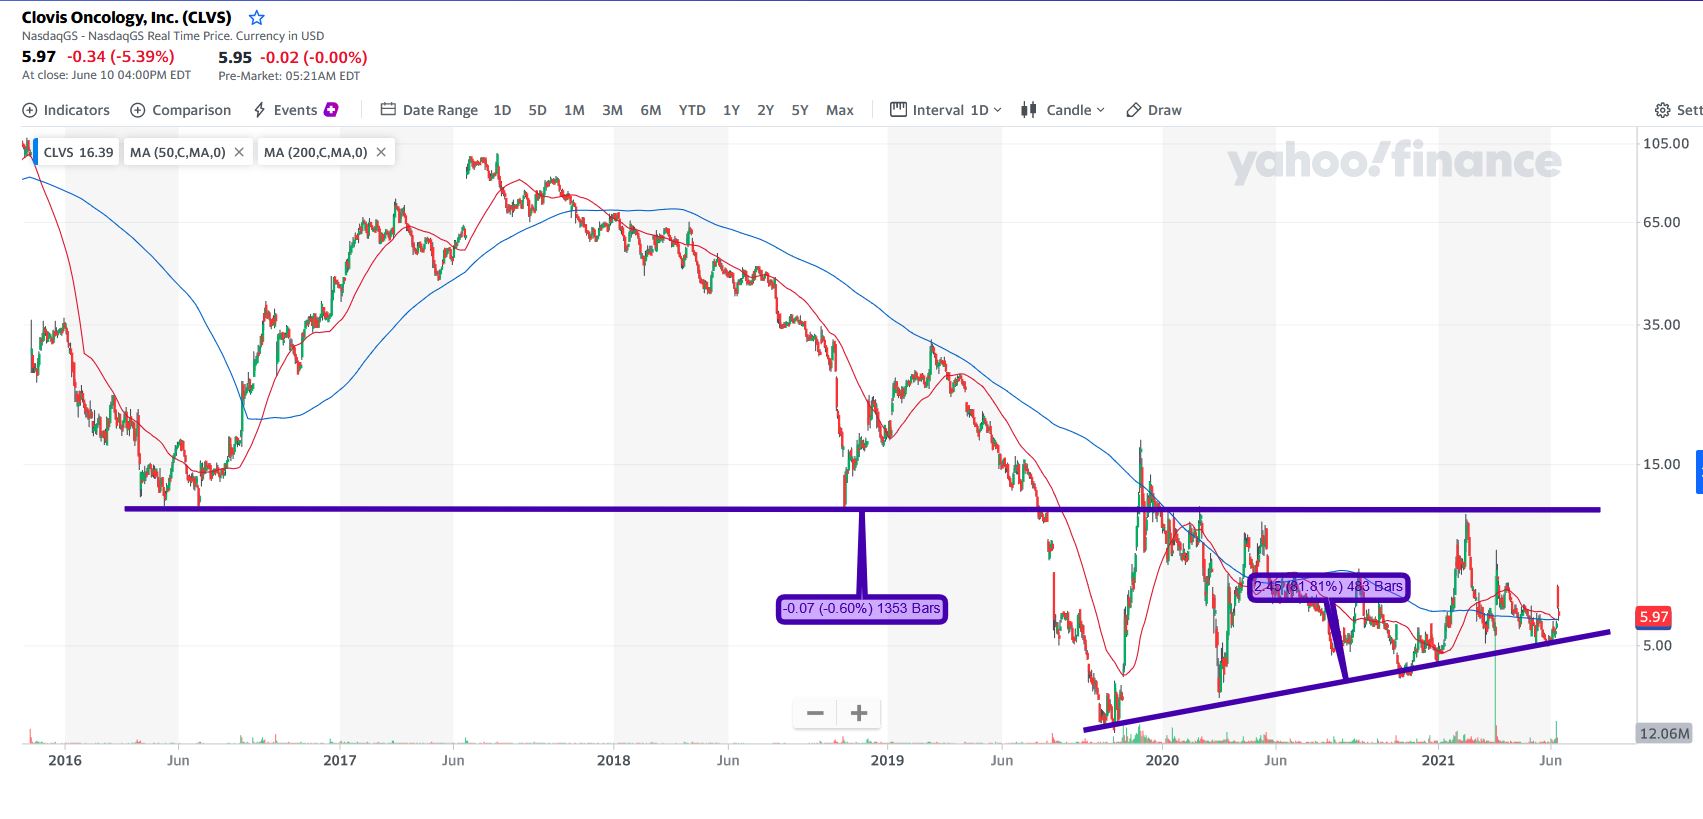This screenshot has height=819, width=1703.
Task: Expand the Interval 1D dropdown
Action: pos(946,110)
